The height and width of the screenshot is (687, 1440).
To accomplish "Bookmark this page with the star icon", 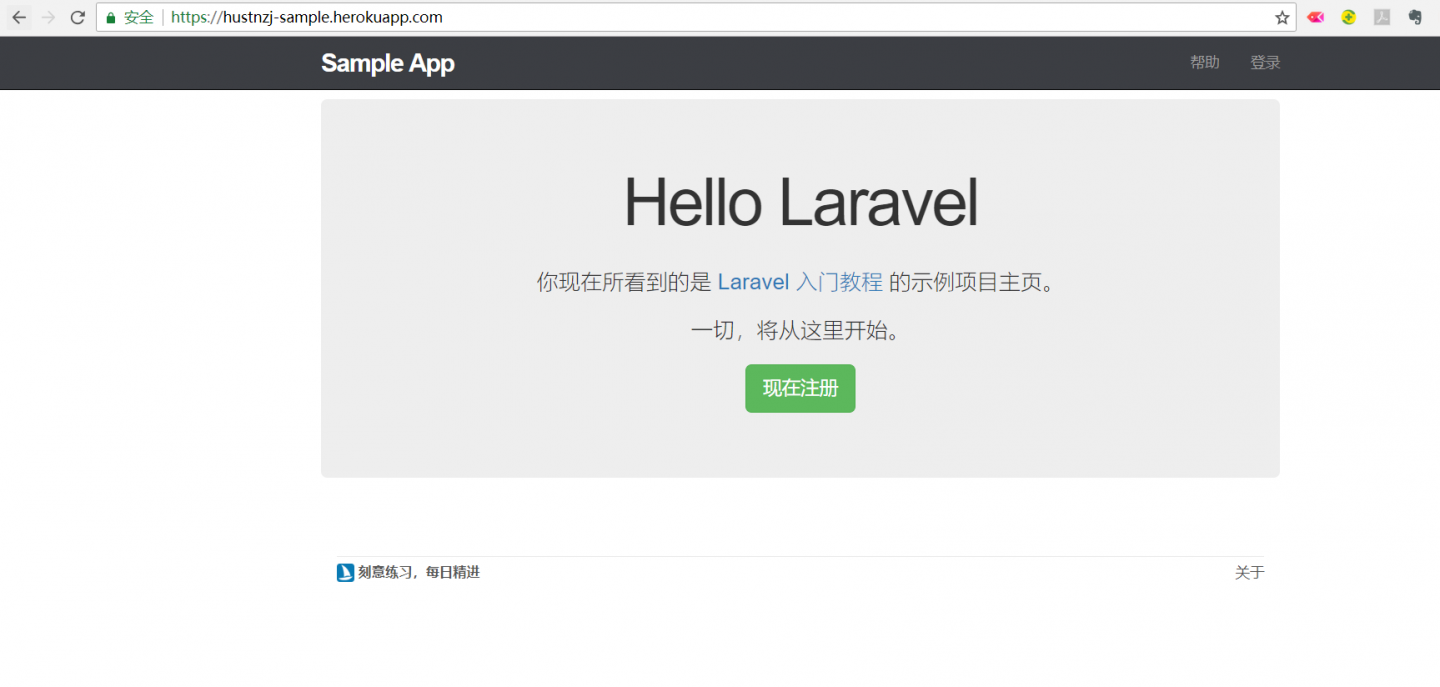I will tap(1281, 17).
